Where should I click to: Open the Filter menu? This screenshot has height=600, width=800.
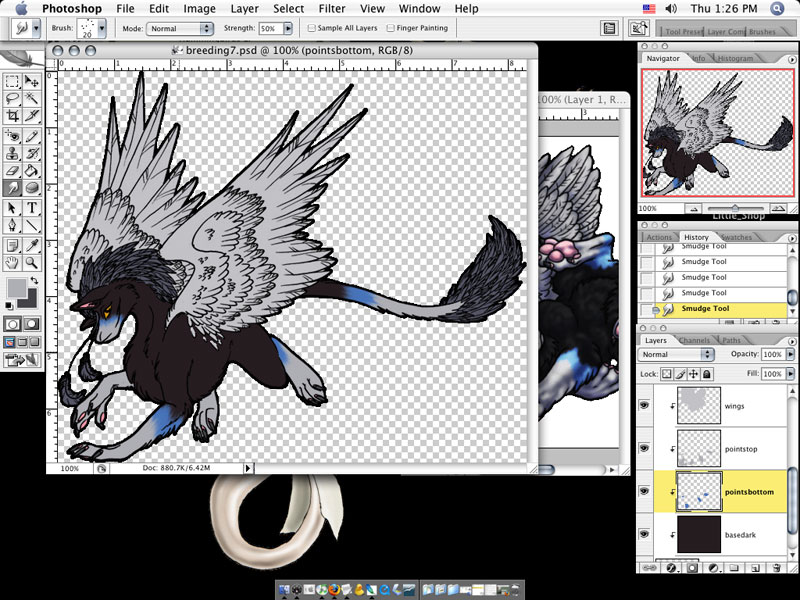(332, 9)
